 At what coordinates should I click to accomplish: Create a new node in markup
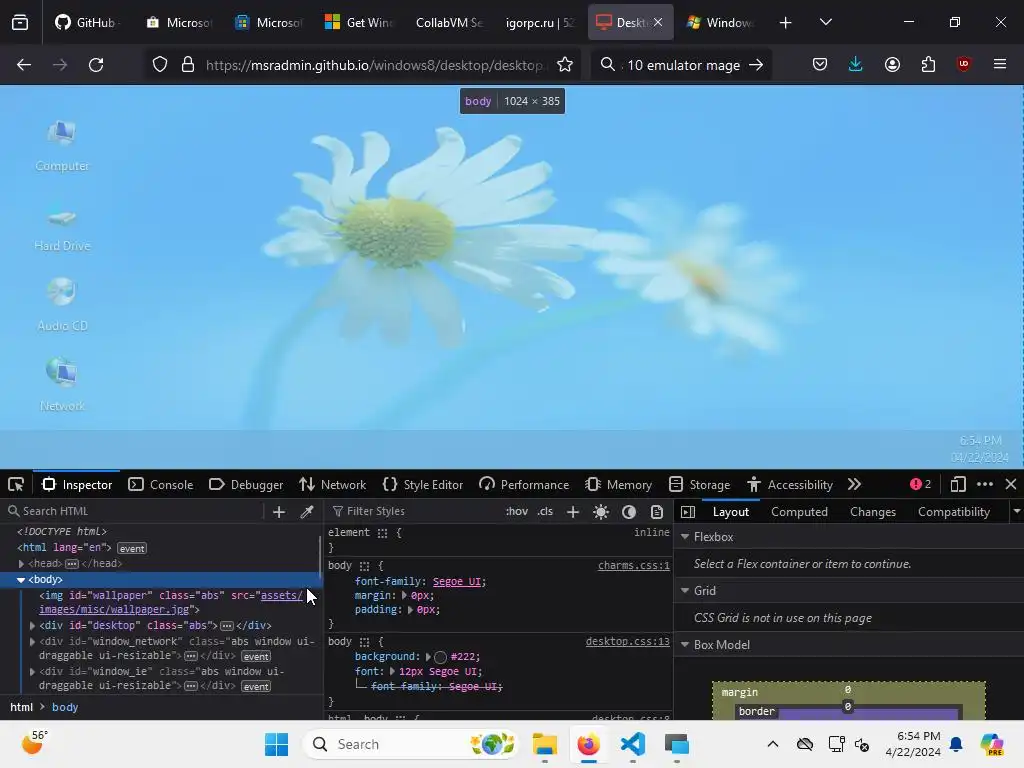(x=279, y=511)
